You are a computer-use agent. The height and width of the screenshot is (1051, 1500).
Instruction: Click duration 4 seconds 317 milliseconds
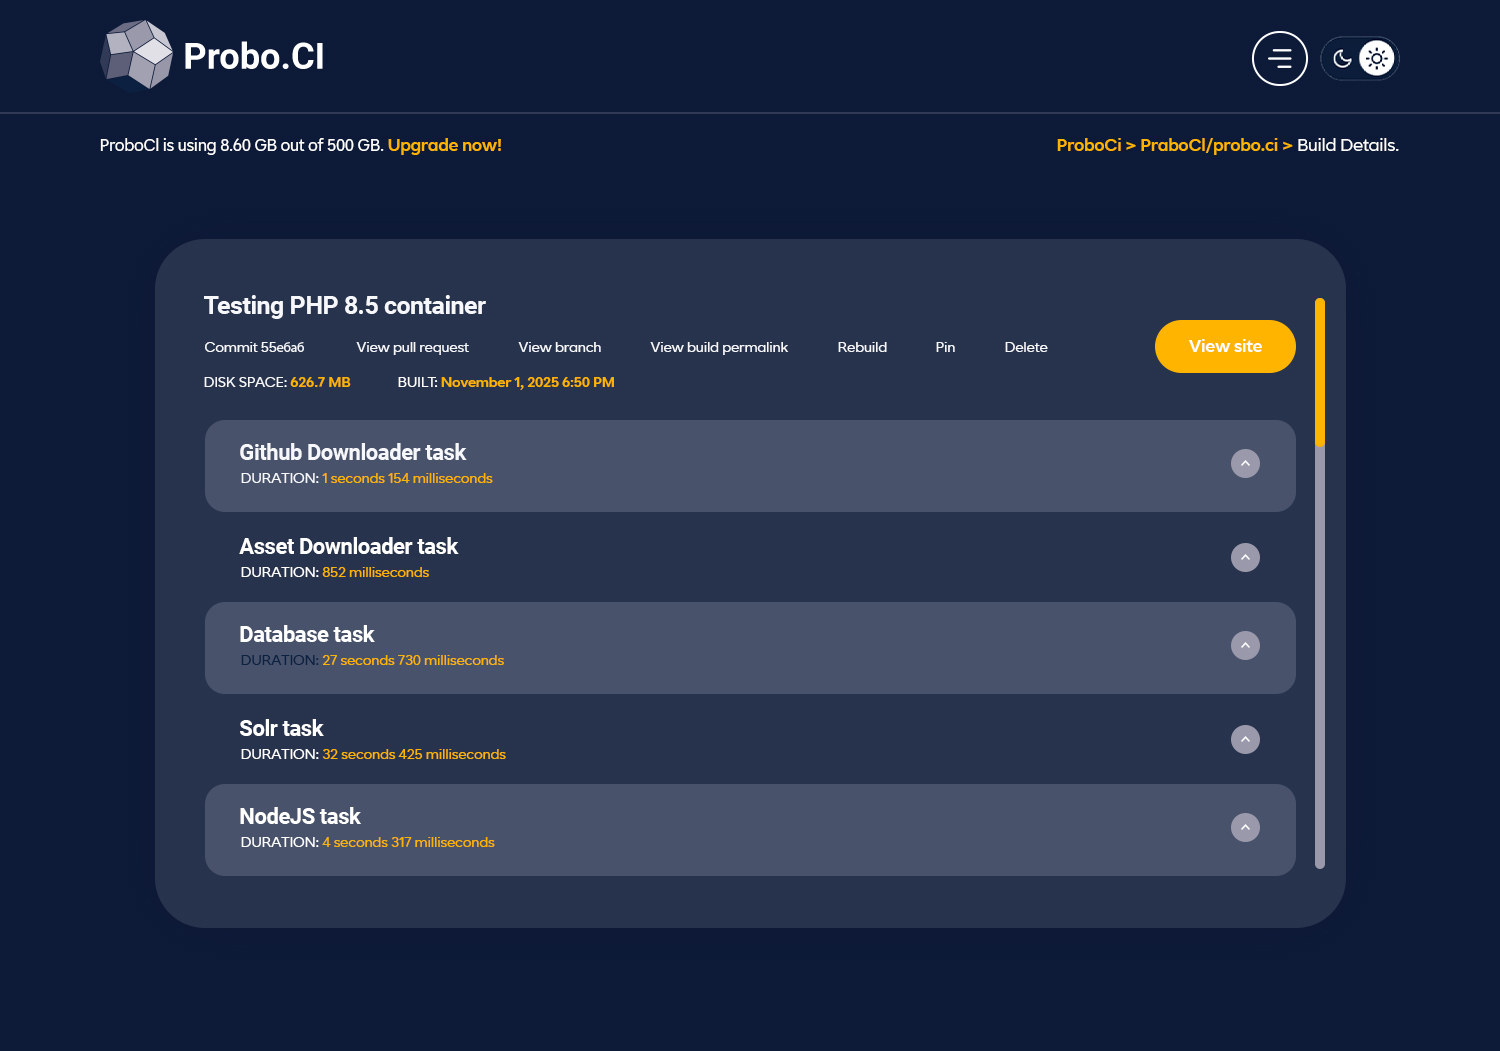click(x=408, y=843)
